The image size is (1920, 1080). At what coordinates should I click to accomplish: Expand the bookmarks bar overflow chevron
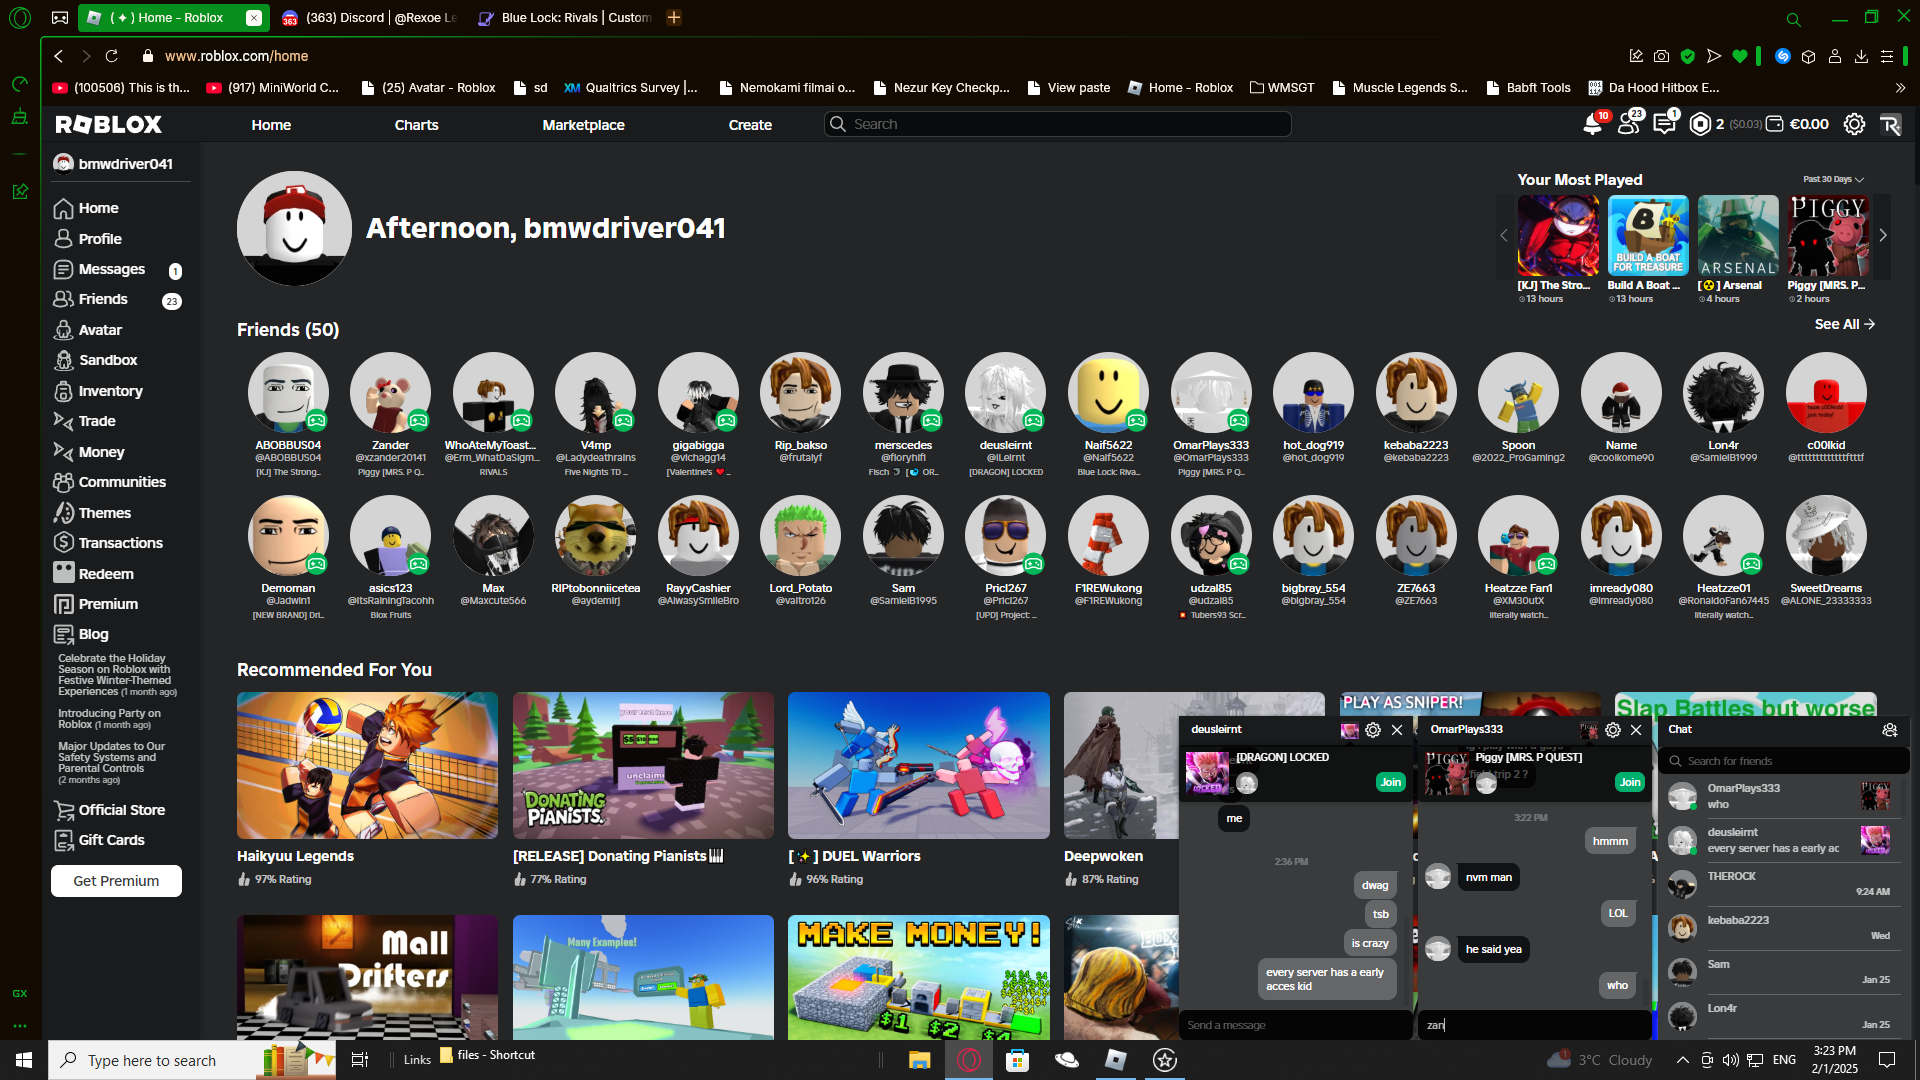tap(1900, 88)
